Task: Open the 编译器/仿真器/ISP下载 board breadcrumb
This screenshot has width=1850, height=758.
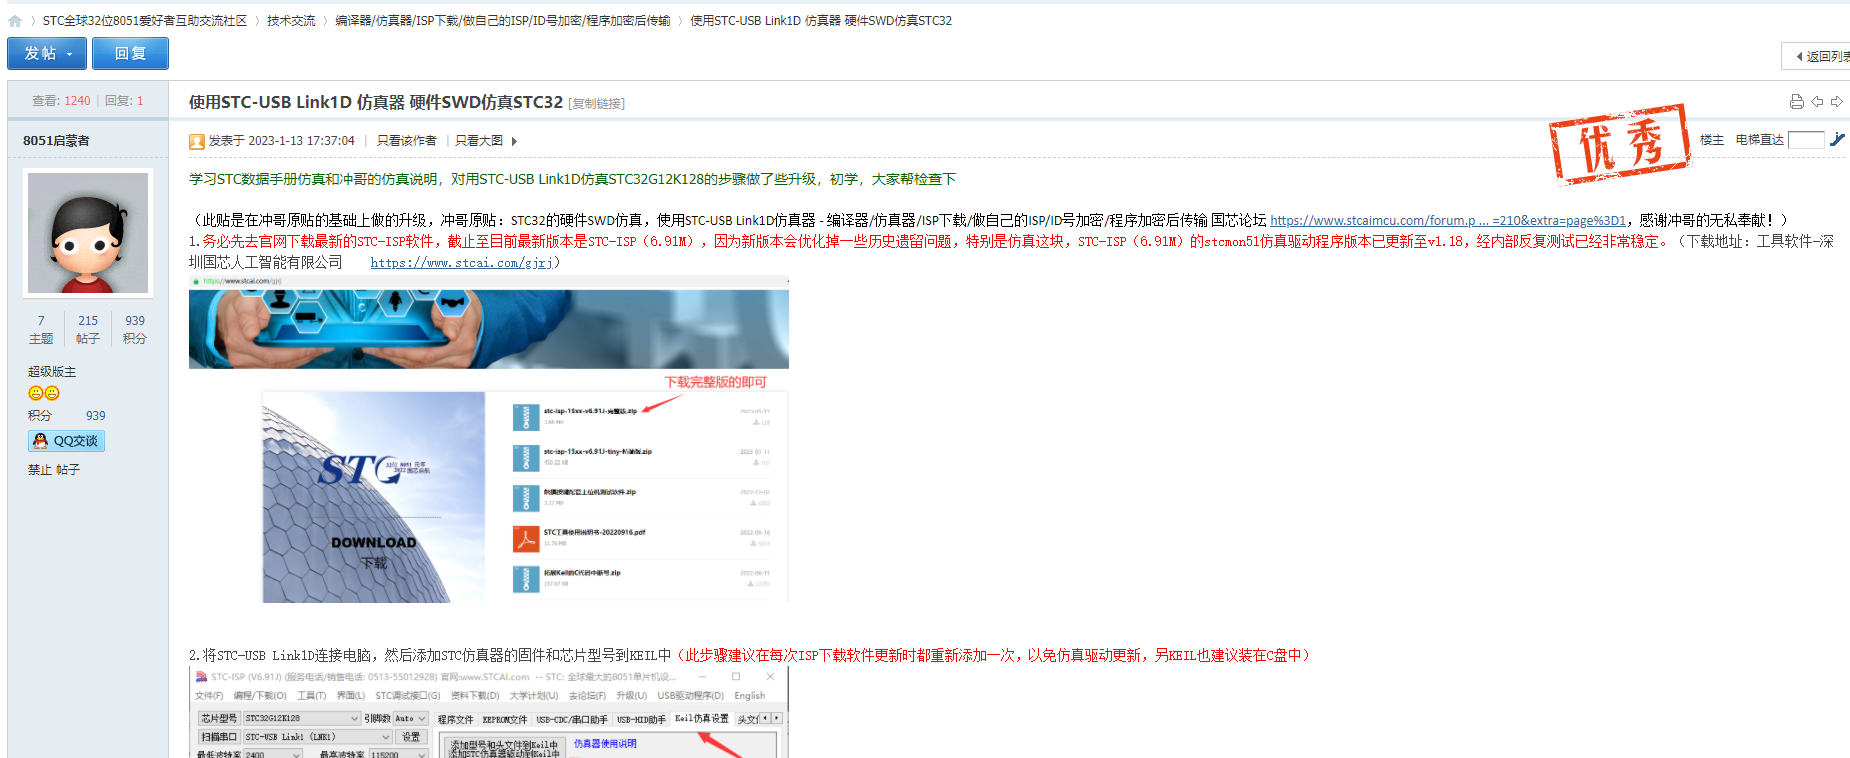Action: 503,21
